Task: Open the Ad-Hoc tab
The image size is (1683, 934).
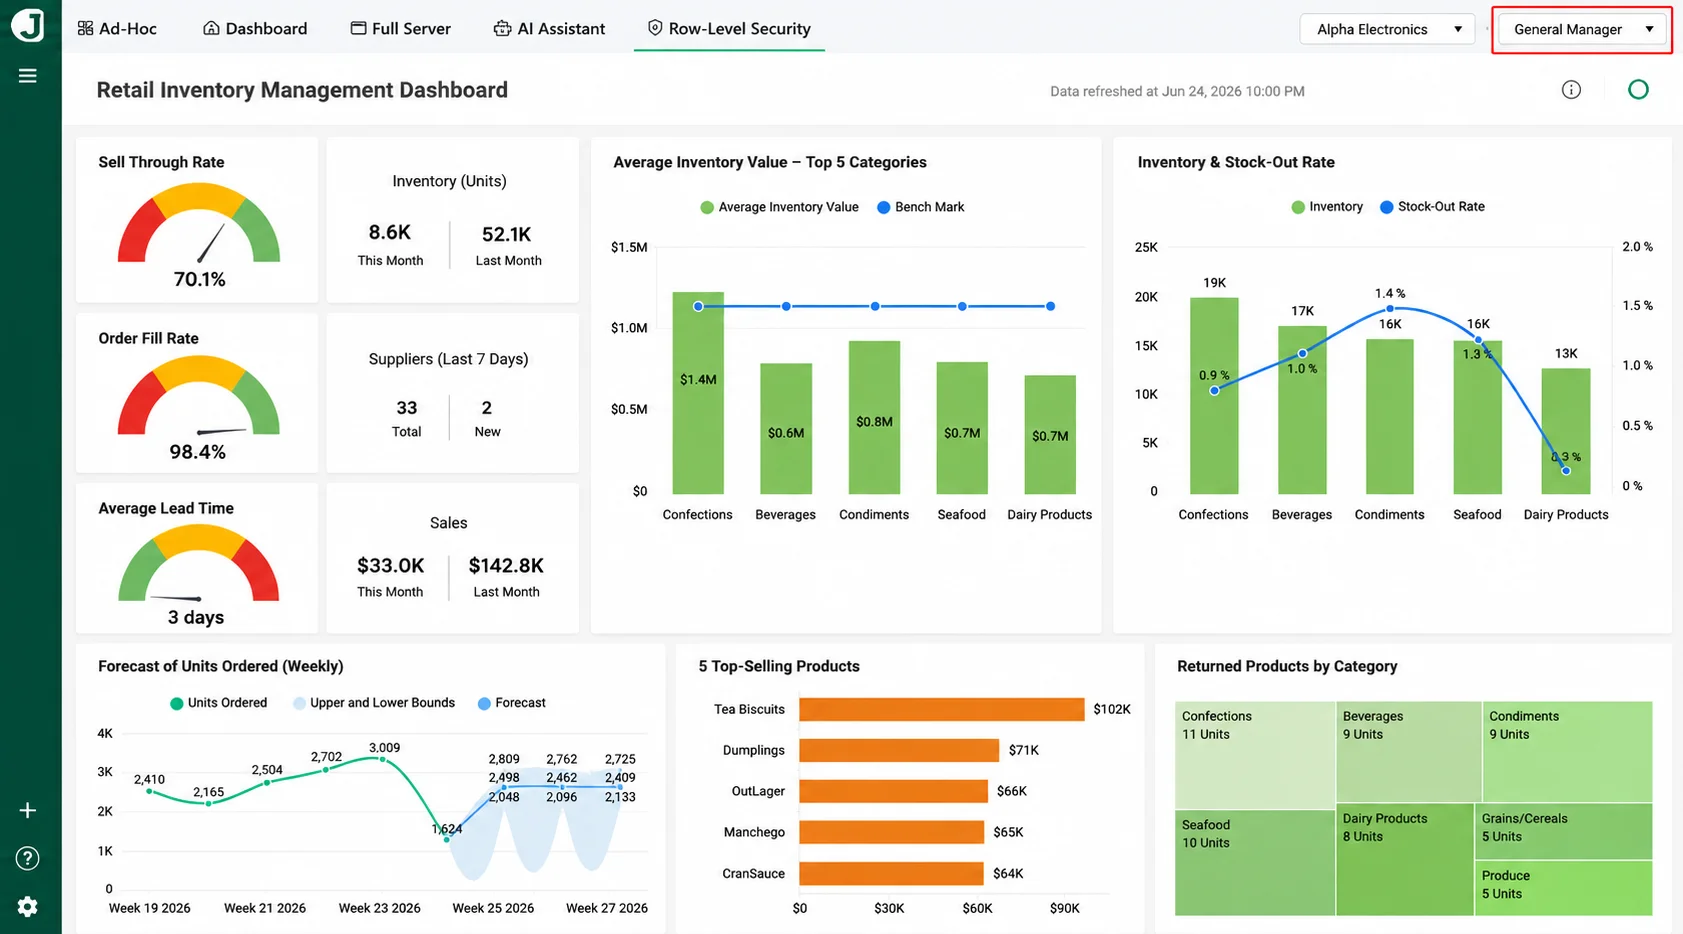Action: click(x=117, y=28)
